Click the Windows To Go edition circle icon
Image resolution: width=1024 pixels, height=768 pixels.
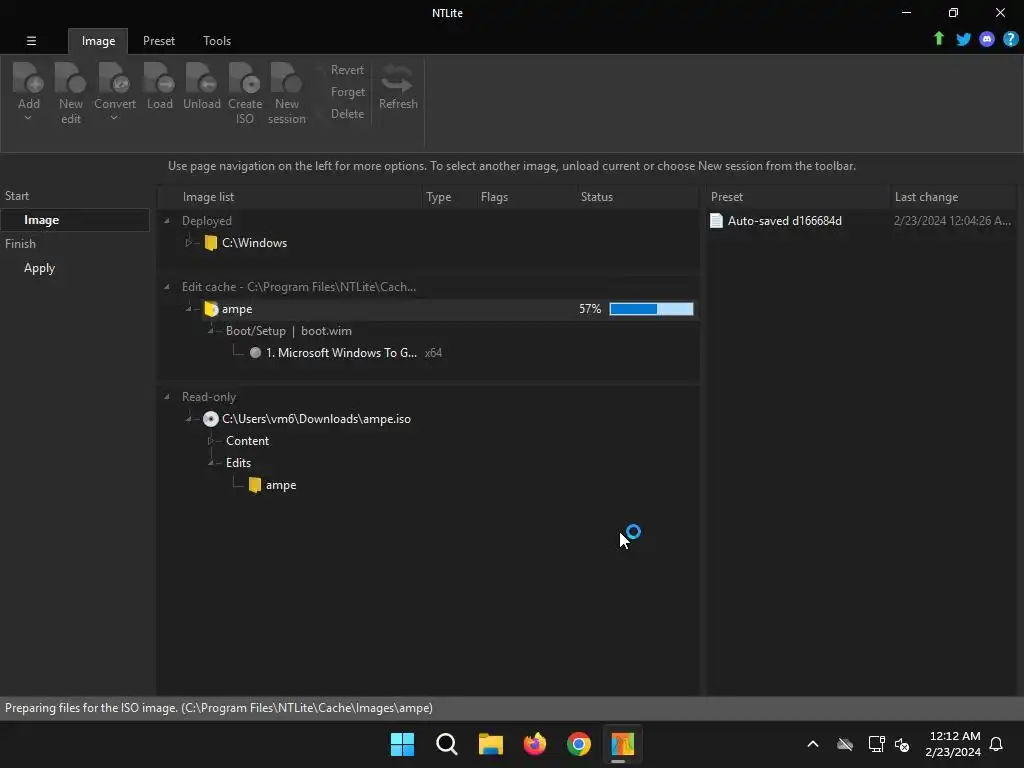(255, 353)
